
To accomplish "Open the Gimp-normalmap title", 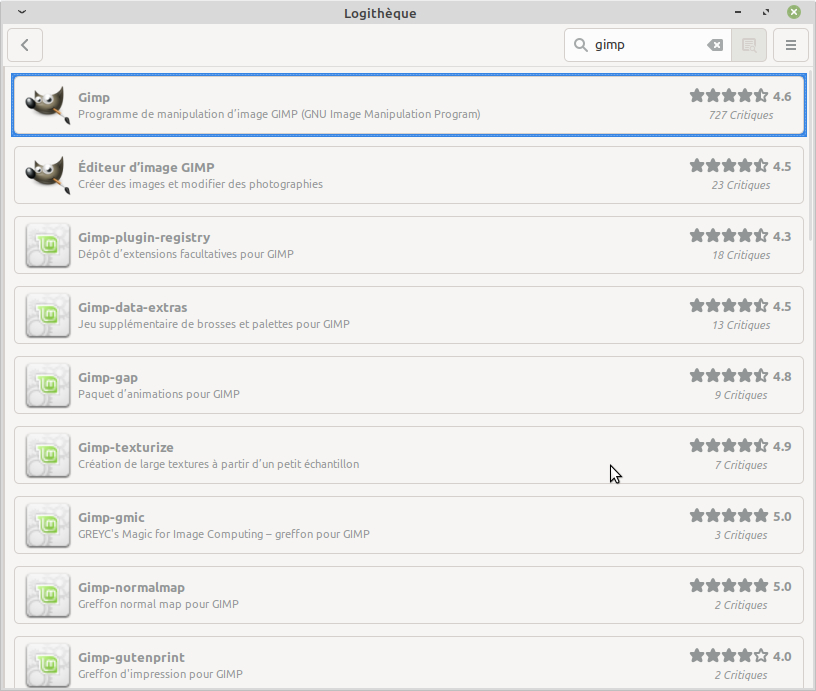I will coord(132,587).
